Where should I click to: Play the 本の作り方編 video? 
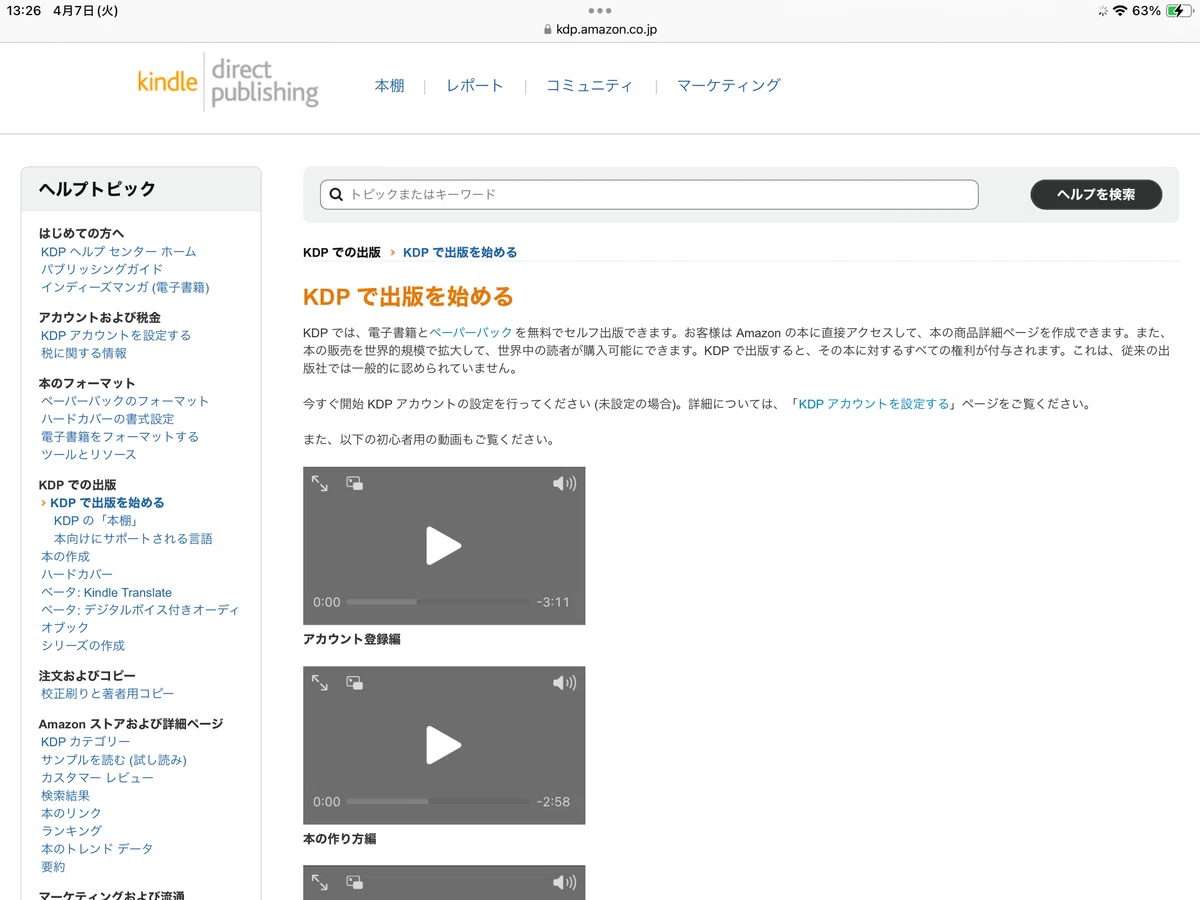(444, 745)
